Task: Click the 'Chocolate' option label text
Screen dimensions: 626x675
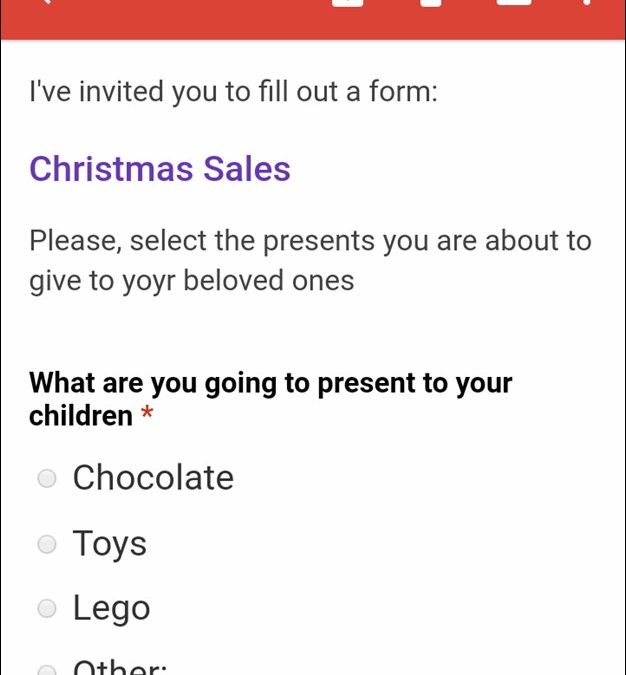Action: (x=153, y=478)
